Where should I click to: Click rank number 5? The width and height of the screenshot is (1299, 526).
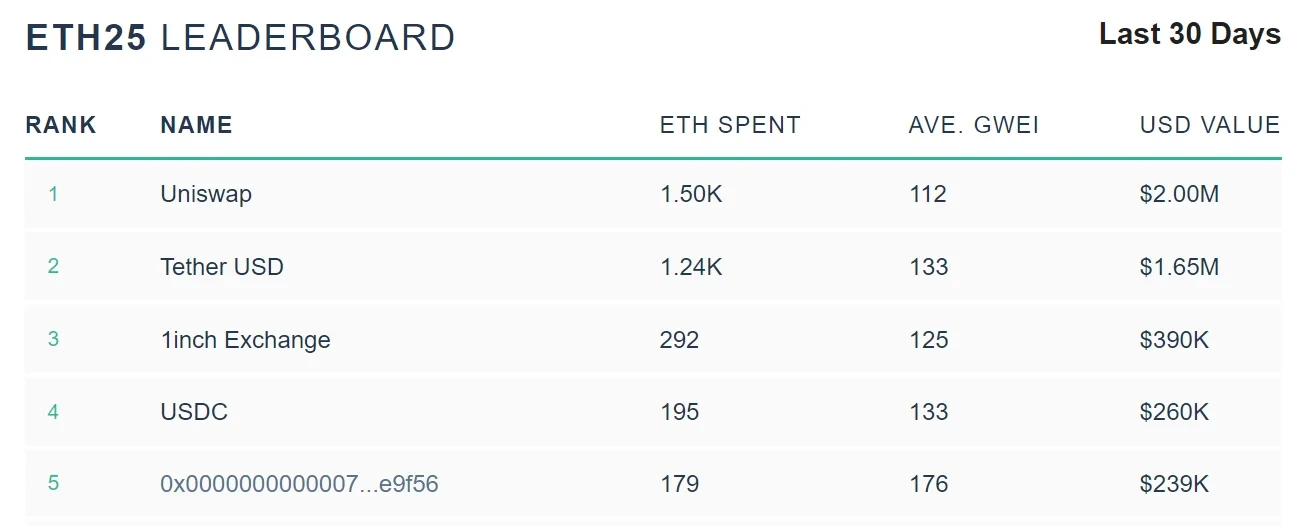[x=53, y=484]
